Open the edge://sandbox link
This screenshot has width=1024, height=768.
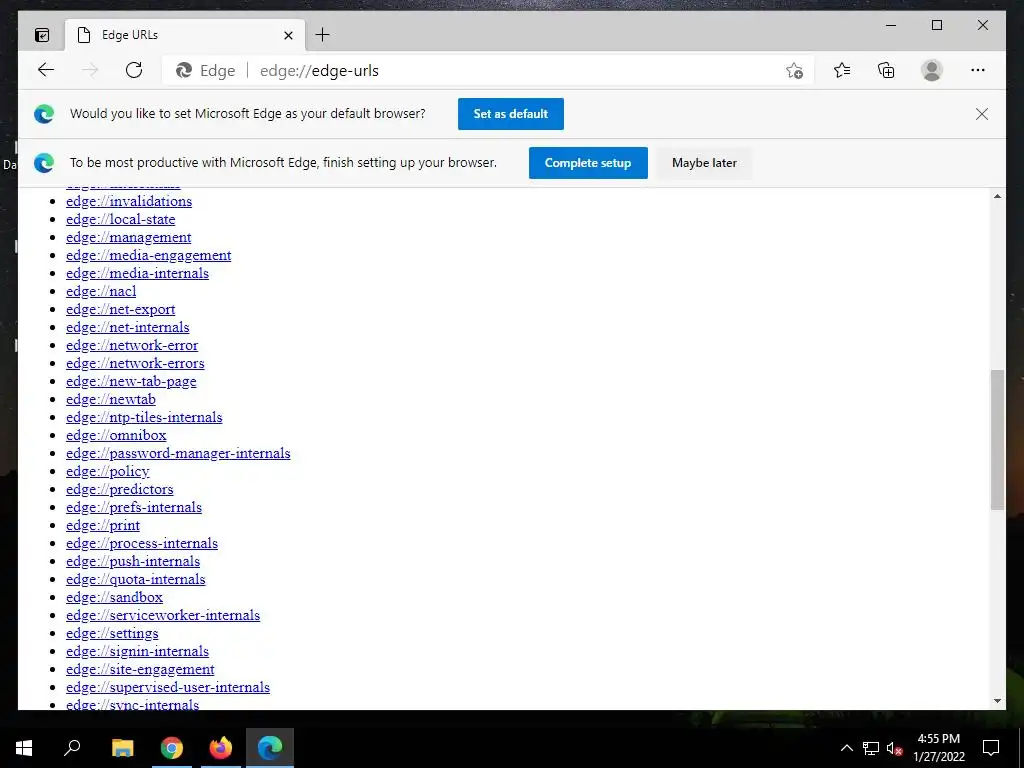pos(114,597)
